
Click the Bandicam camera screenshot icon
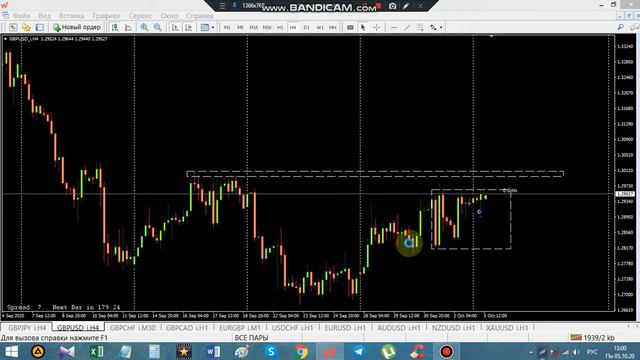click(x=392, y=6)
